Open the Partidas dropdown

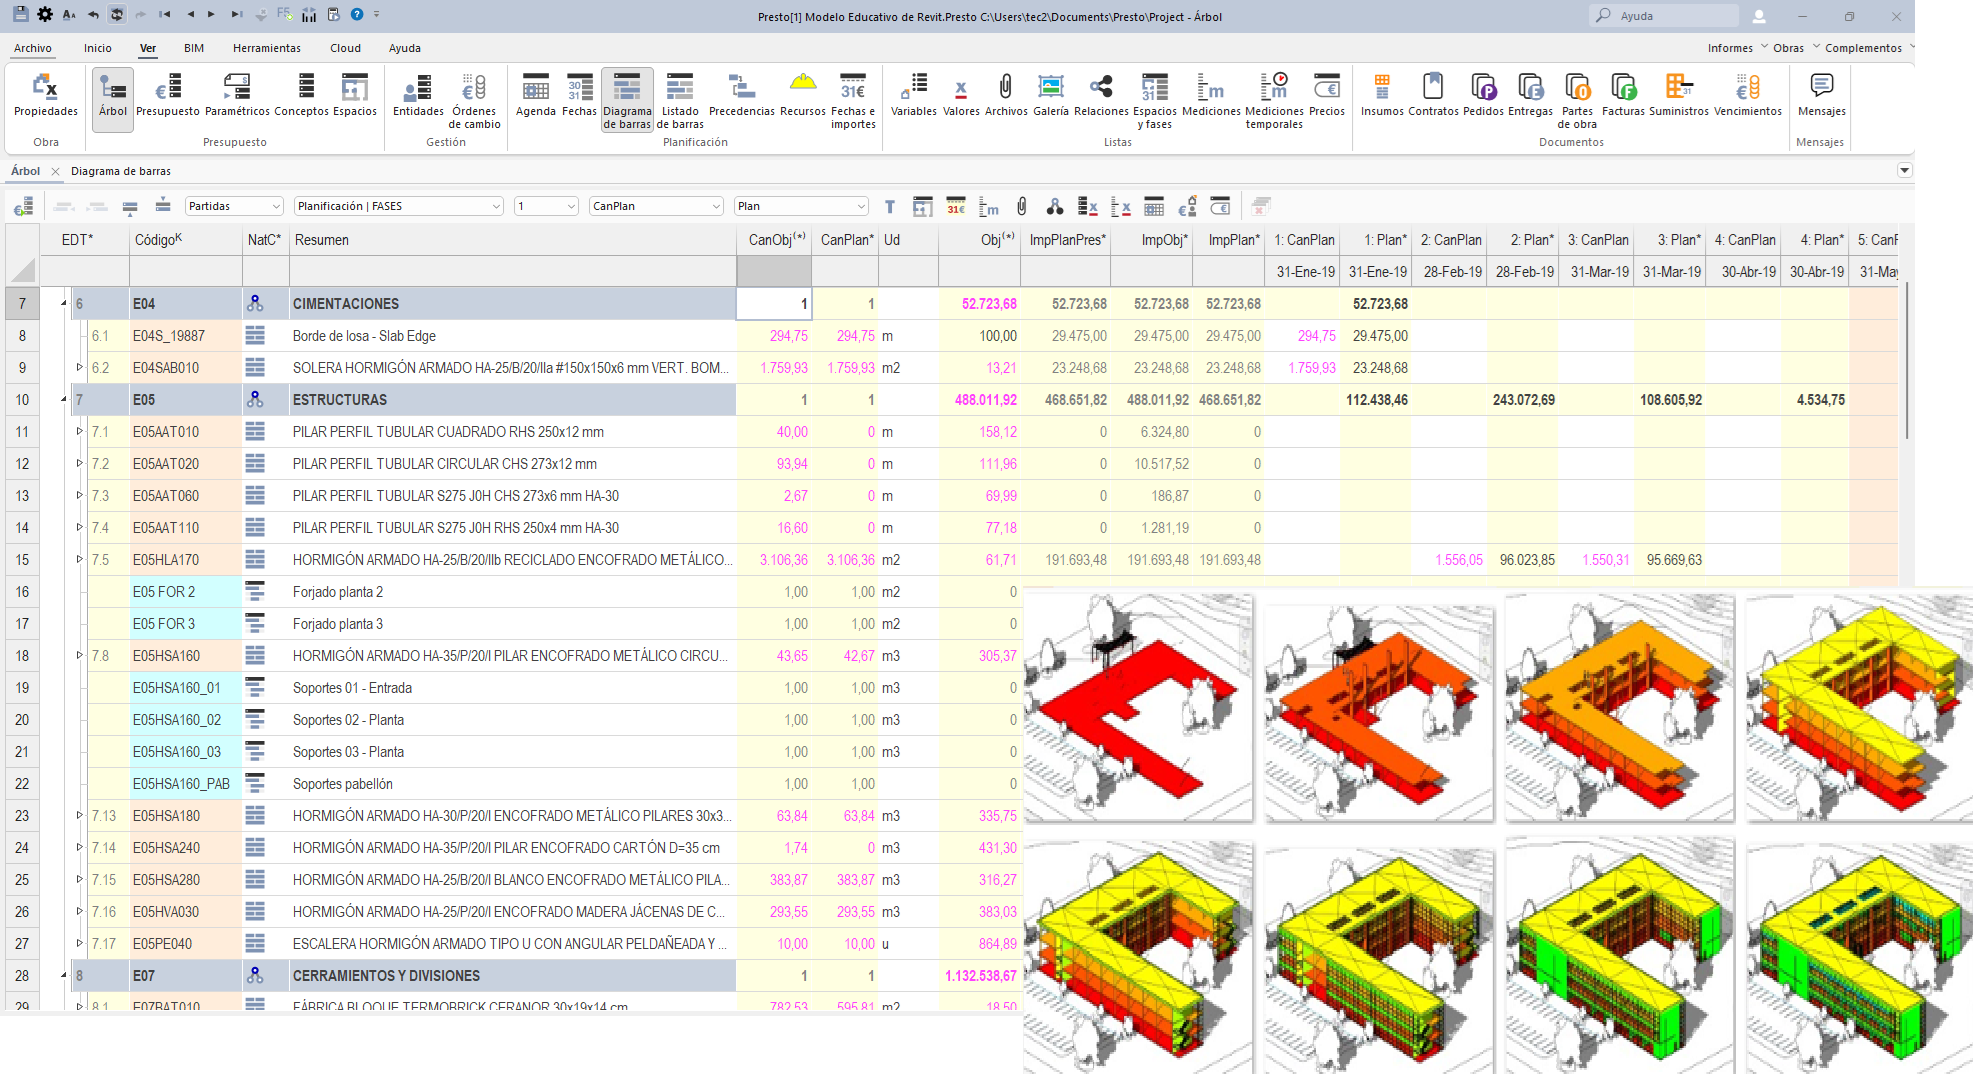[235, 206]
